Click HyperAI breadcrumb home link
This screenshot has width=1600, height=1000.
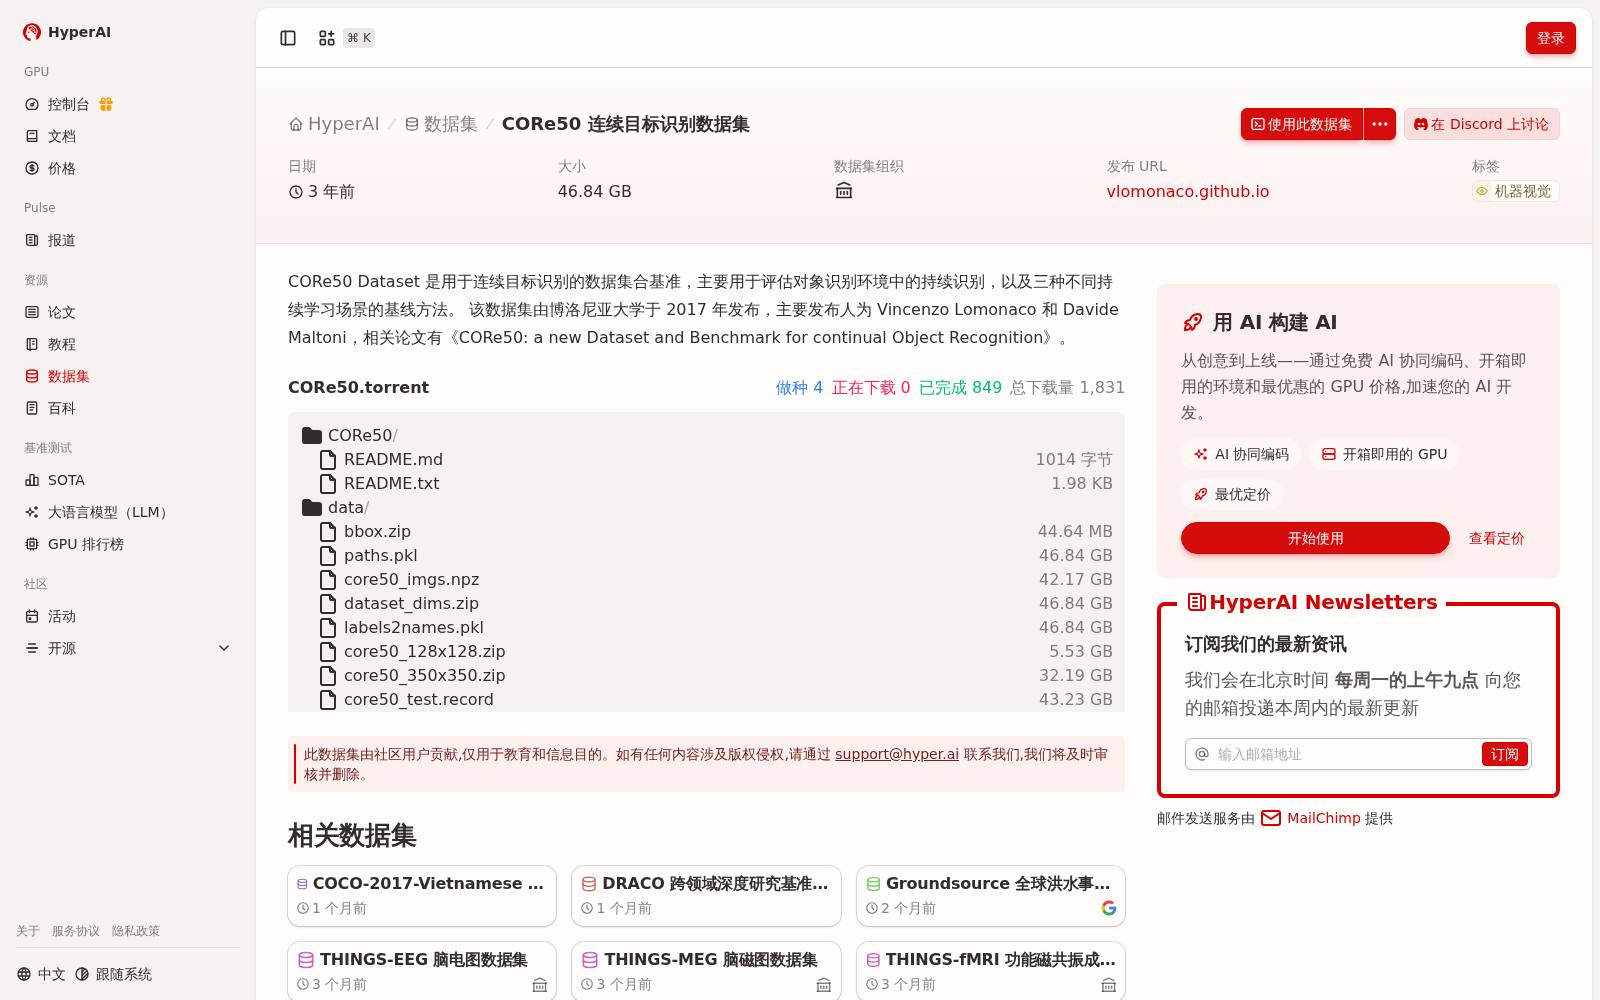point(334,124)
